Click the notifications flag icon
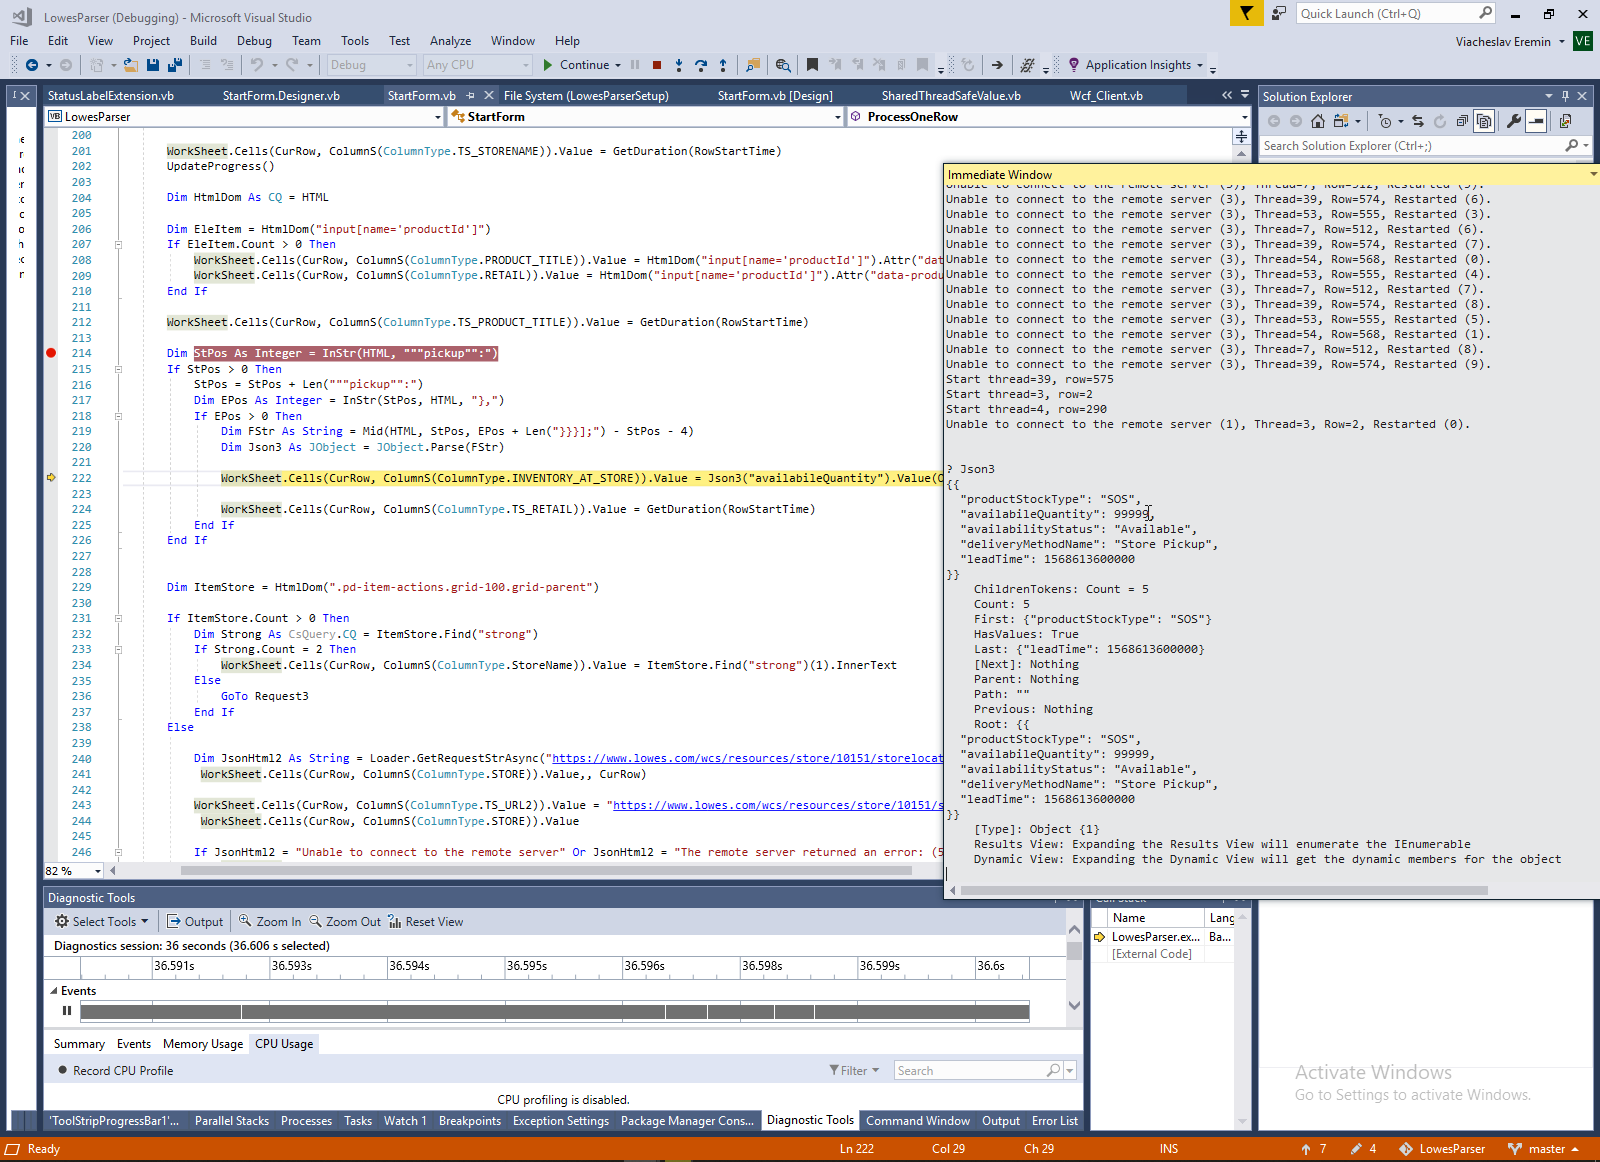 [1246, 13]
